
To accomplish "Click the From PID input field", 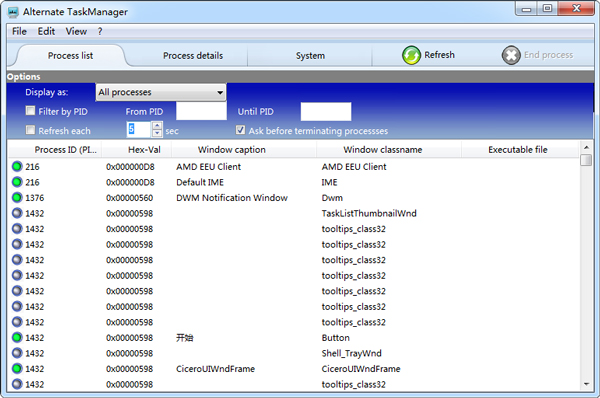I will (201, 111).
